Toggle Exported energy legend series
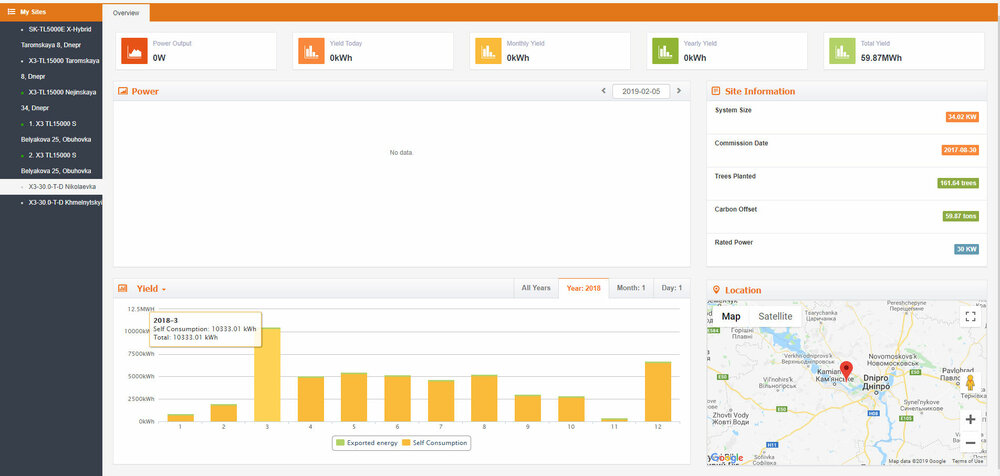Image resolution: width=1000 pixels, height=476 pixels. click(369, 441)
